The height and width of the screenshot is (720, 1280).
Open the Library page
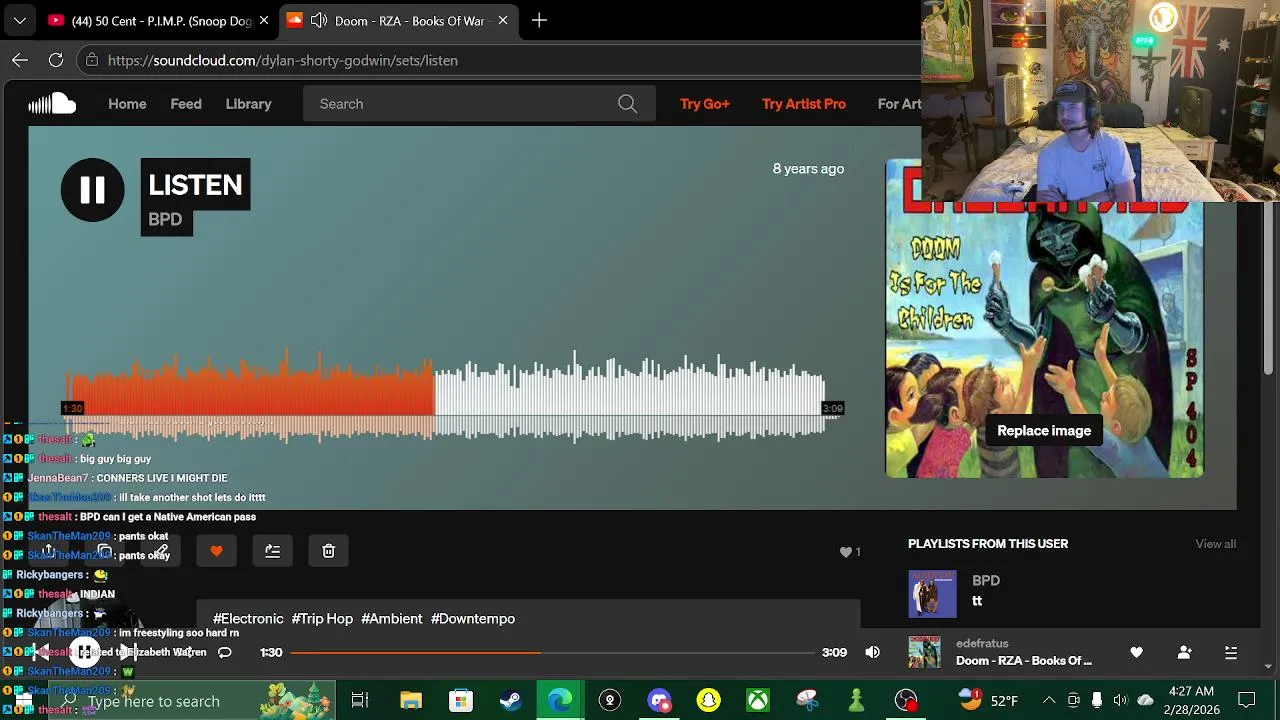point(248,104)
